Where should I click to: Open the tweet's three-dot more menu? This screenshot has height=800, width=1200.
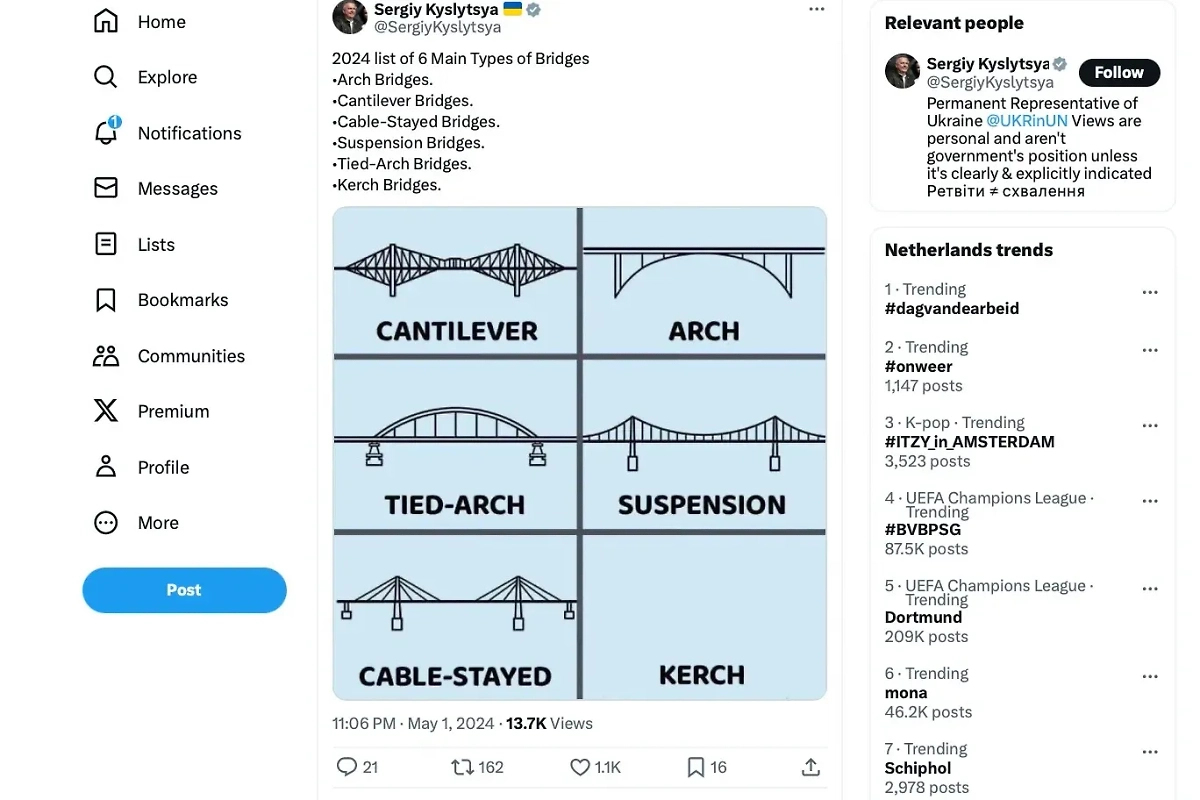817,9
